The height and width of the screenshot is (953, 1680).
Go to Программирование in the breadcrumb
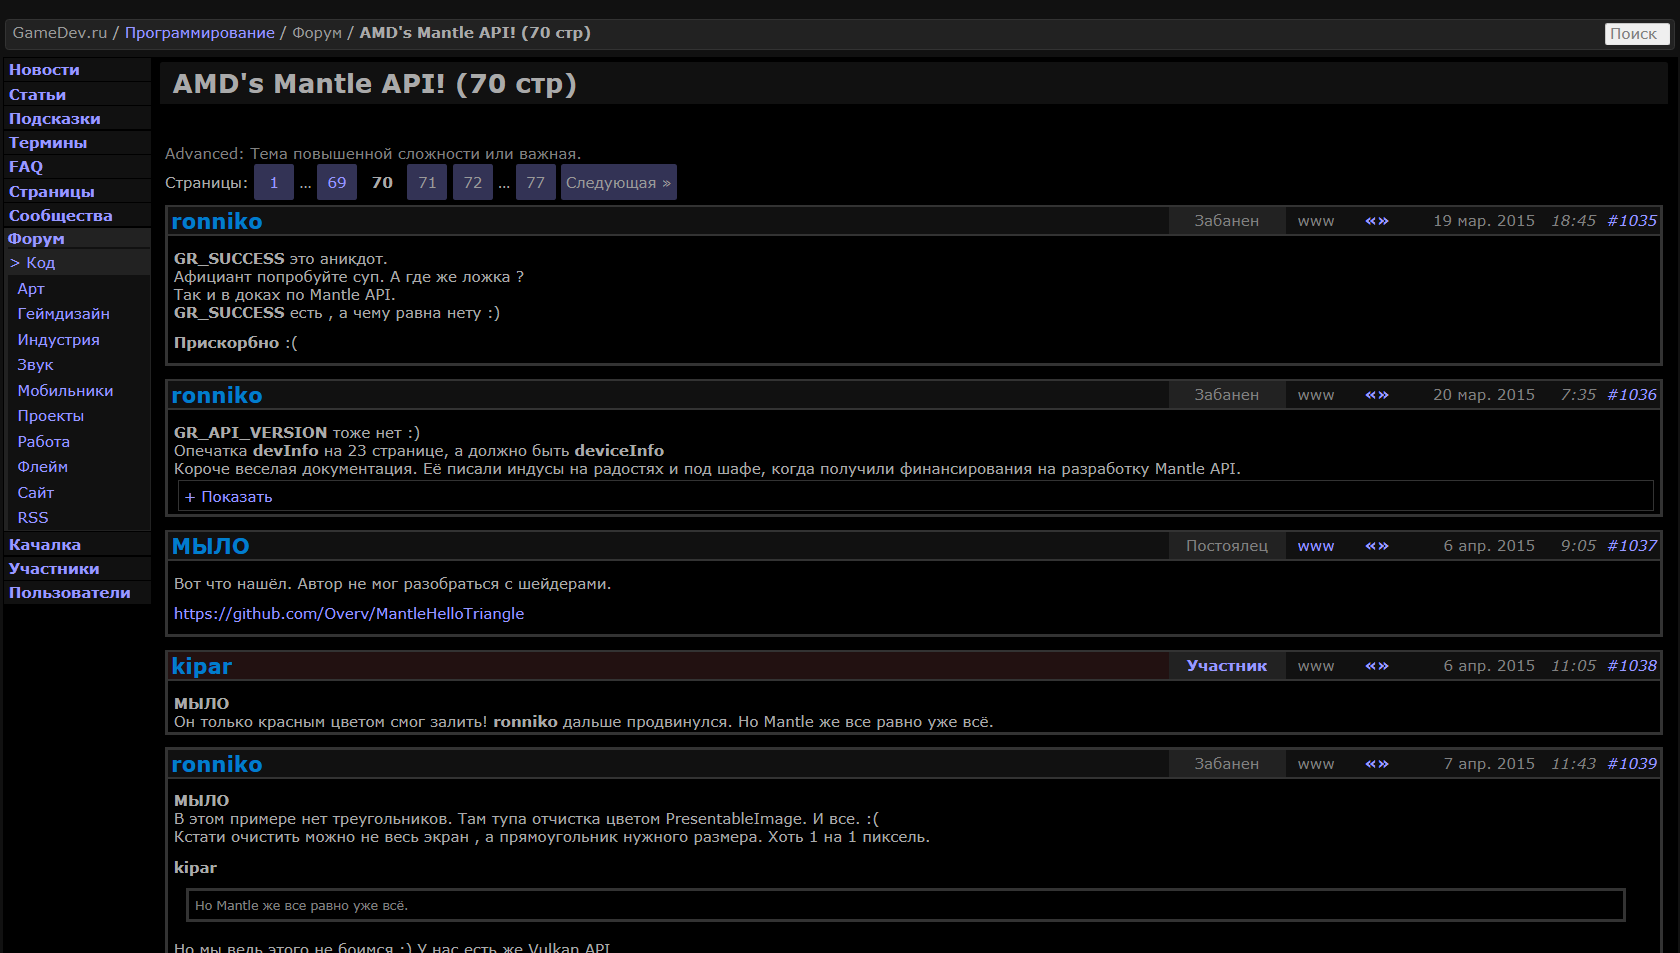tap(199, 33)
